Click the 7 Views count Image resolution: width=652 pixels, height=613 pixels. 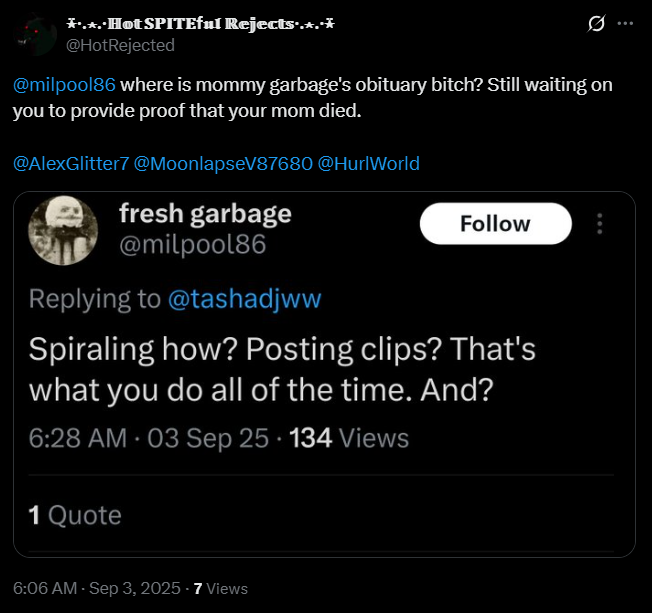(220, 588)
